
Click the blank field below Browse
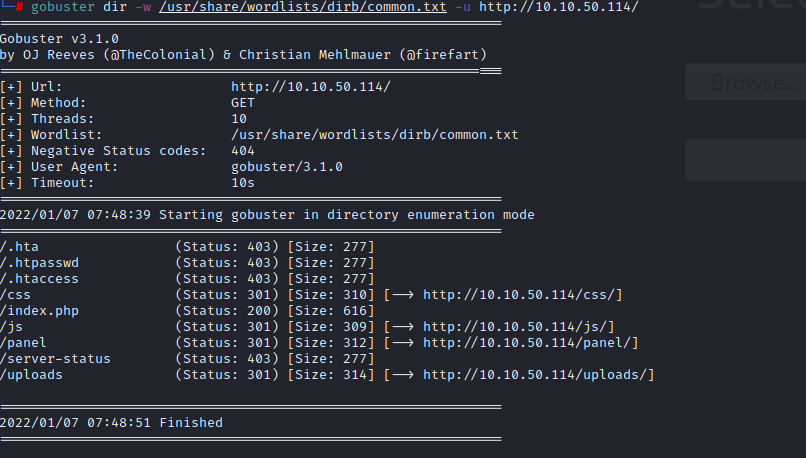(745, 160)
